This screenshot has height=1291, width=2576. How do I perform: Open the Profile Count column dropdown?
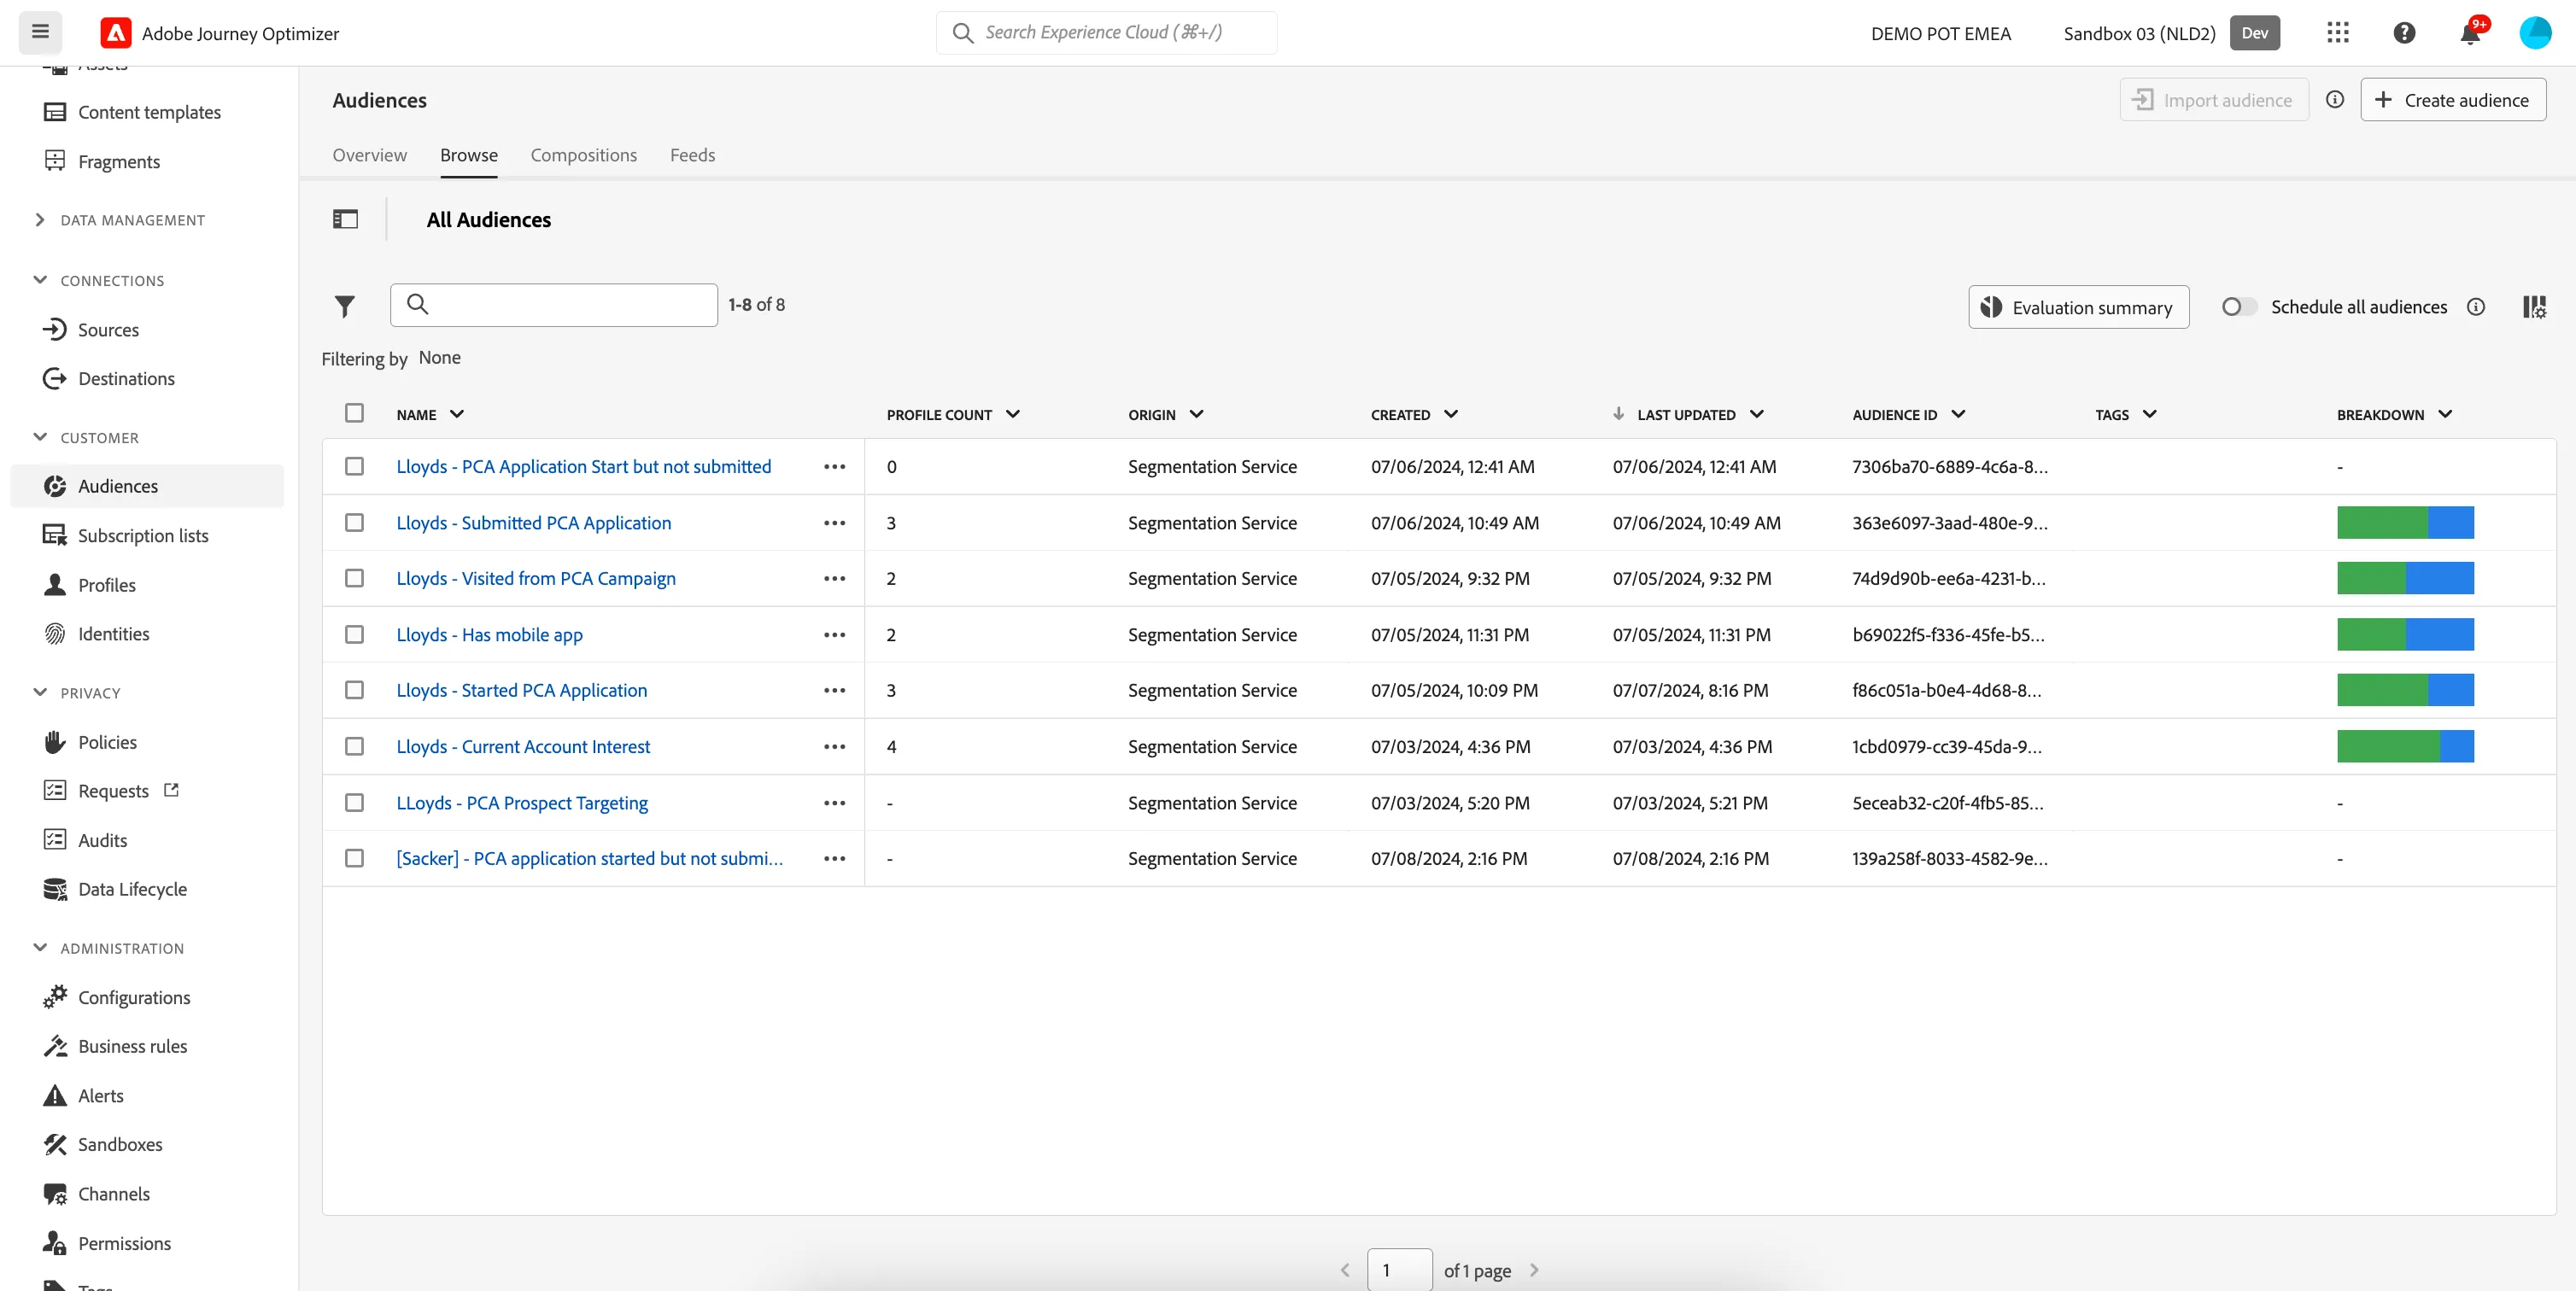[1013, 414]
